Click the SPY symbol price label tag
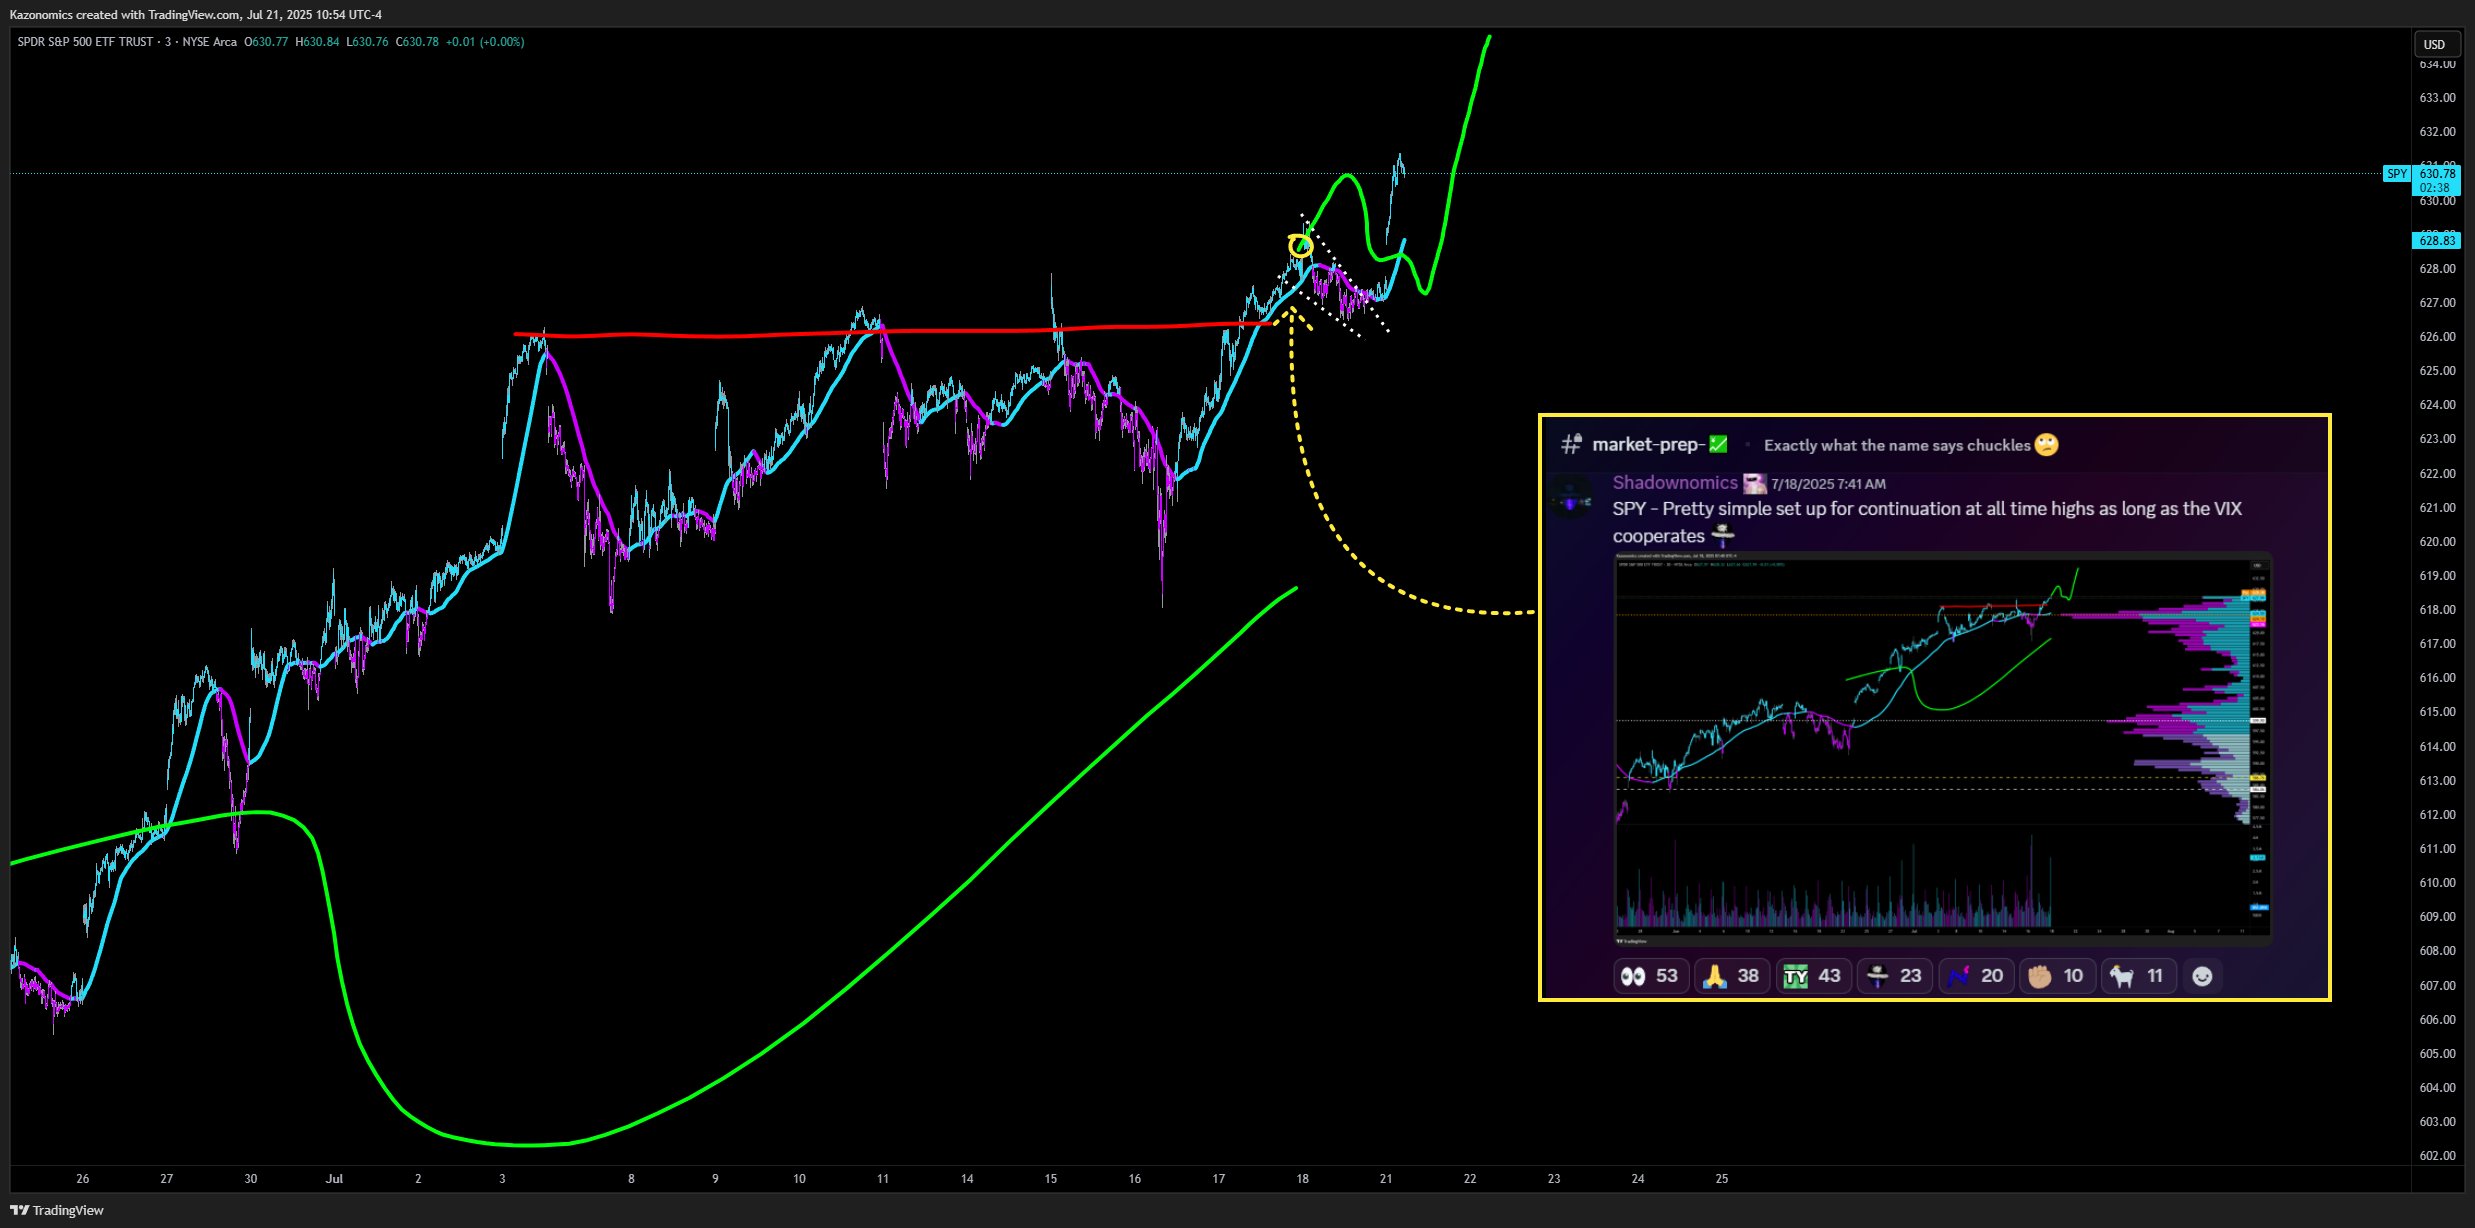This screenshot has width=2475, height=1228. (x=2397, y=174)
